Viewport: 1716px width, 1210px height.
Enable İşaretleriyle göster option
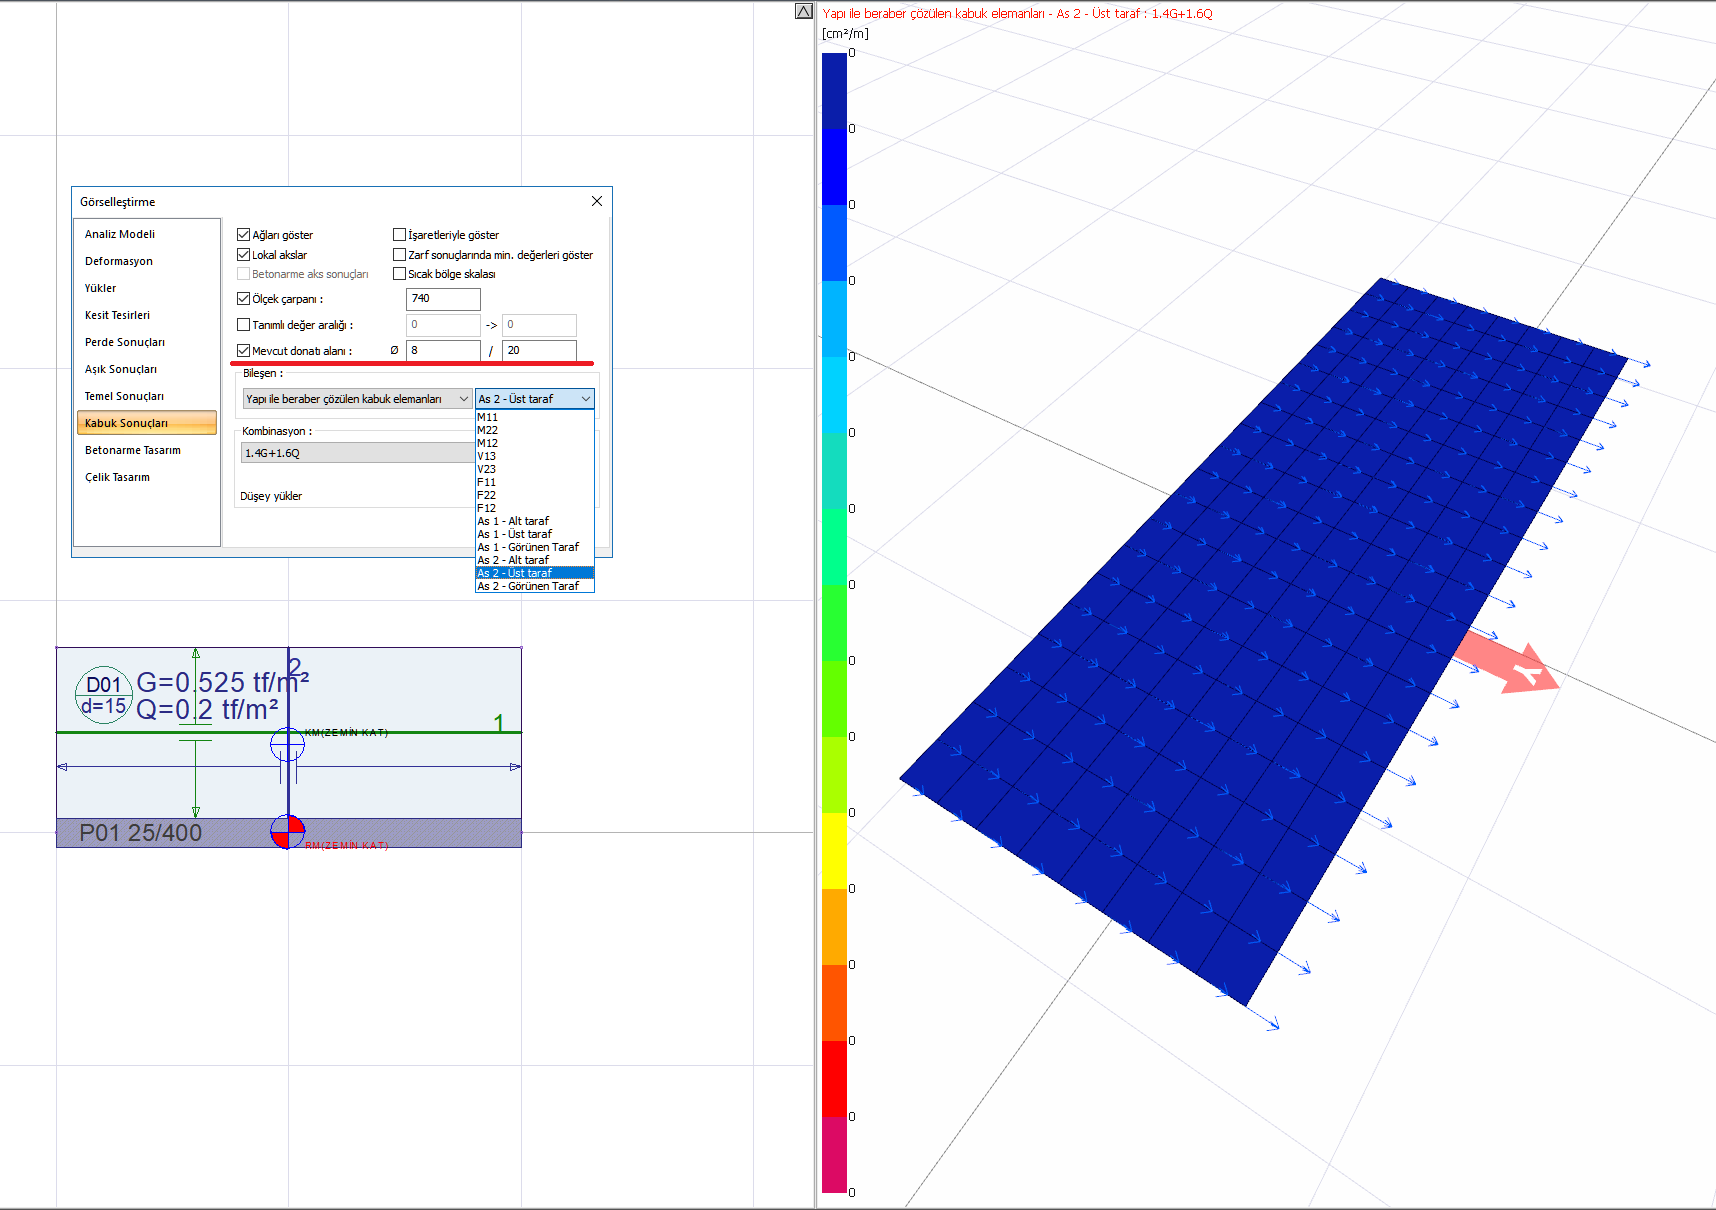tap(399, 235)
